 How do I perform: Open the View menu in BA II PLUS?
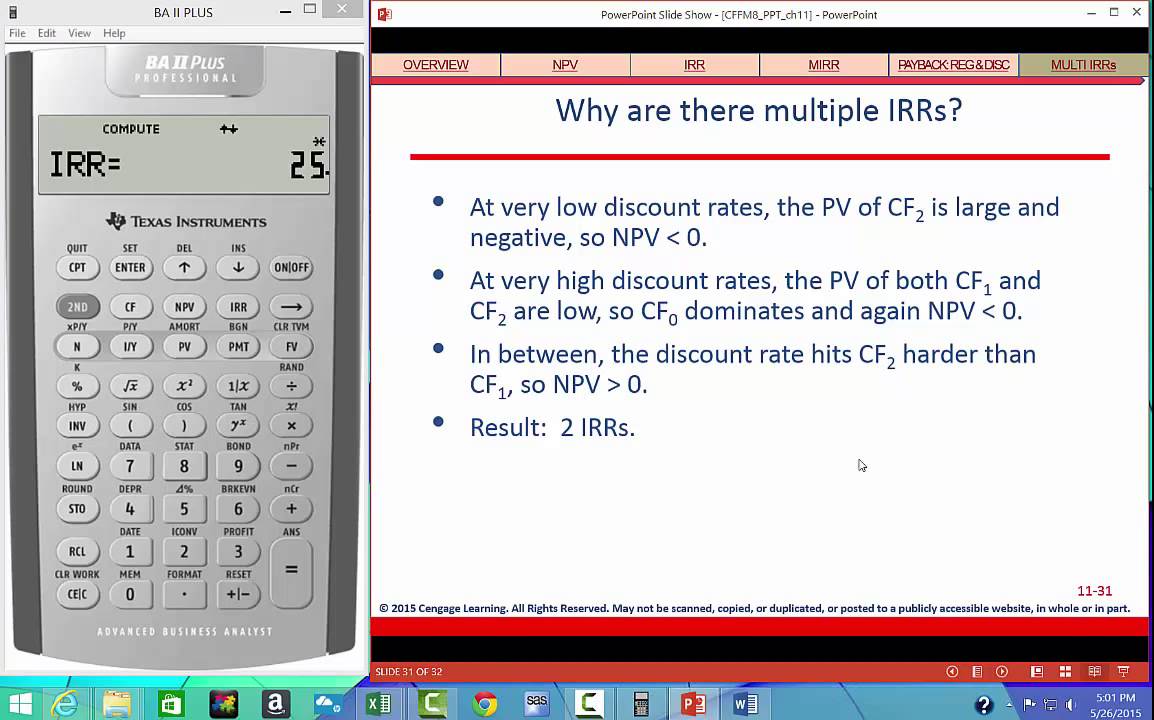pos(79,33)
